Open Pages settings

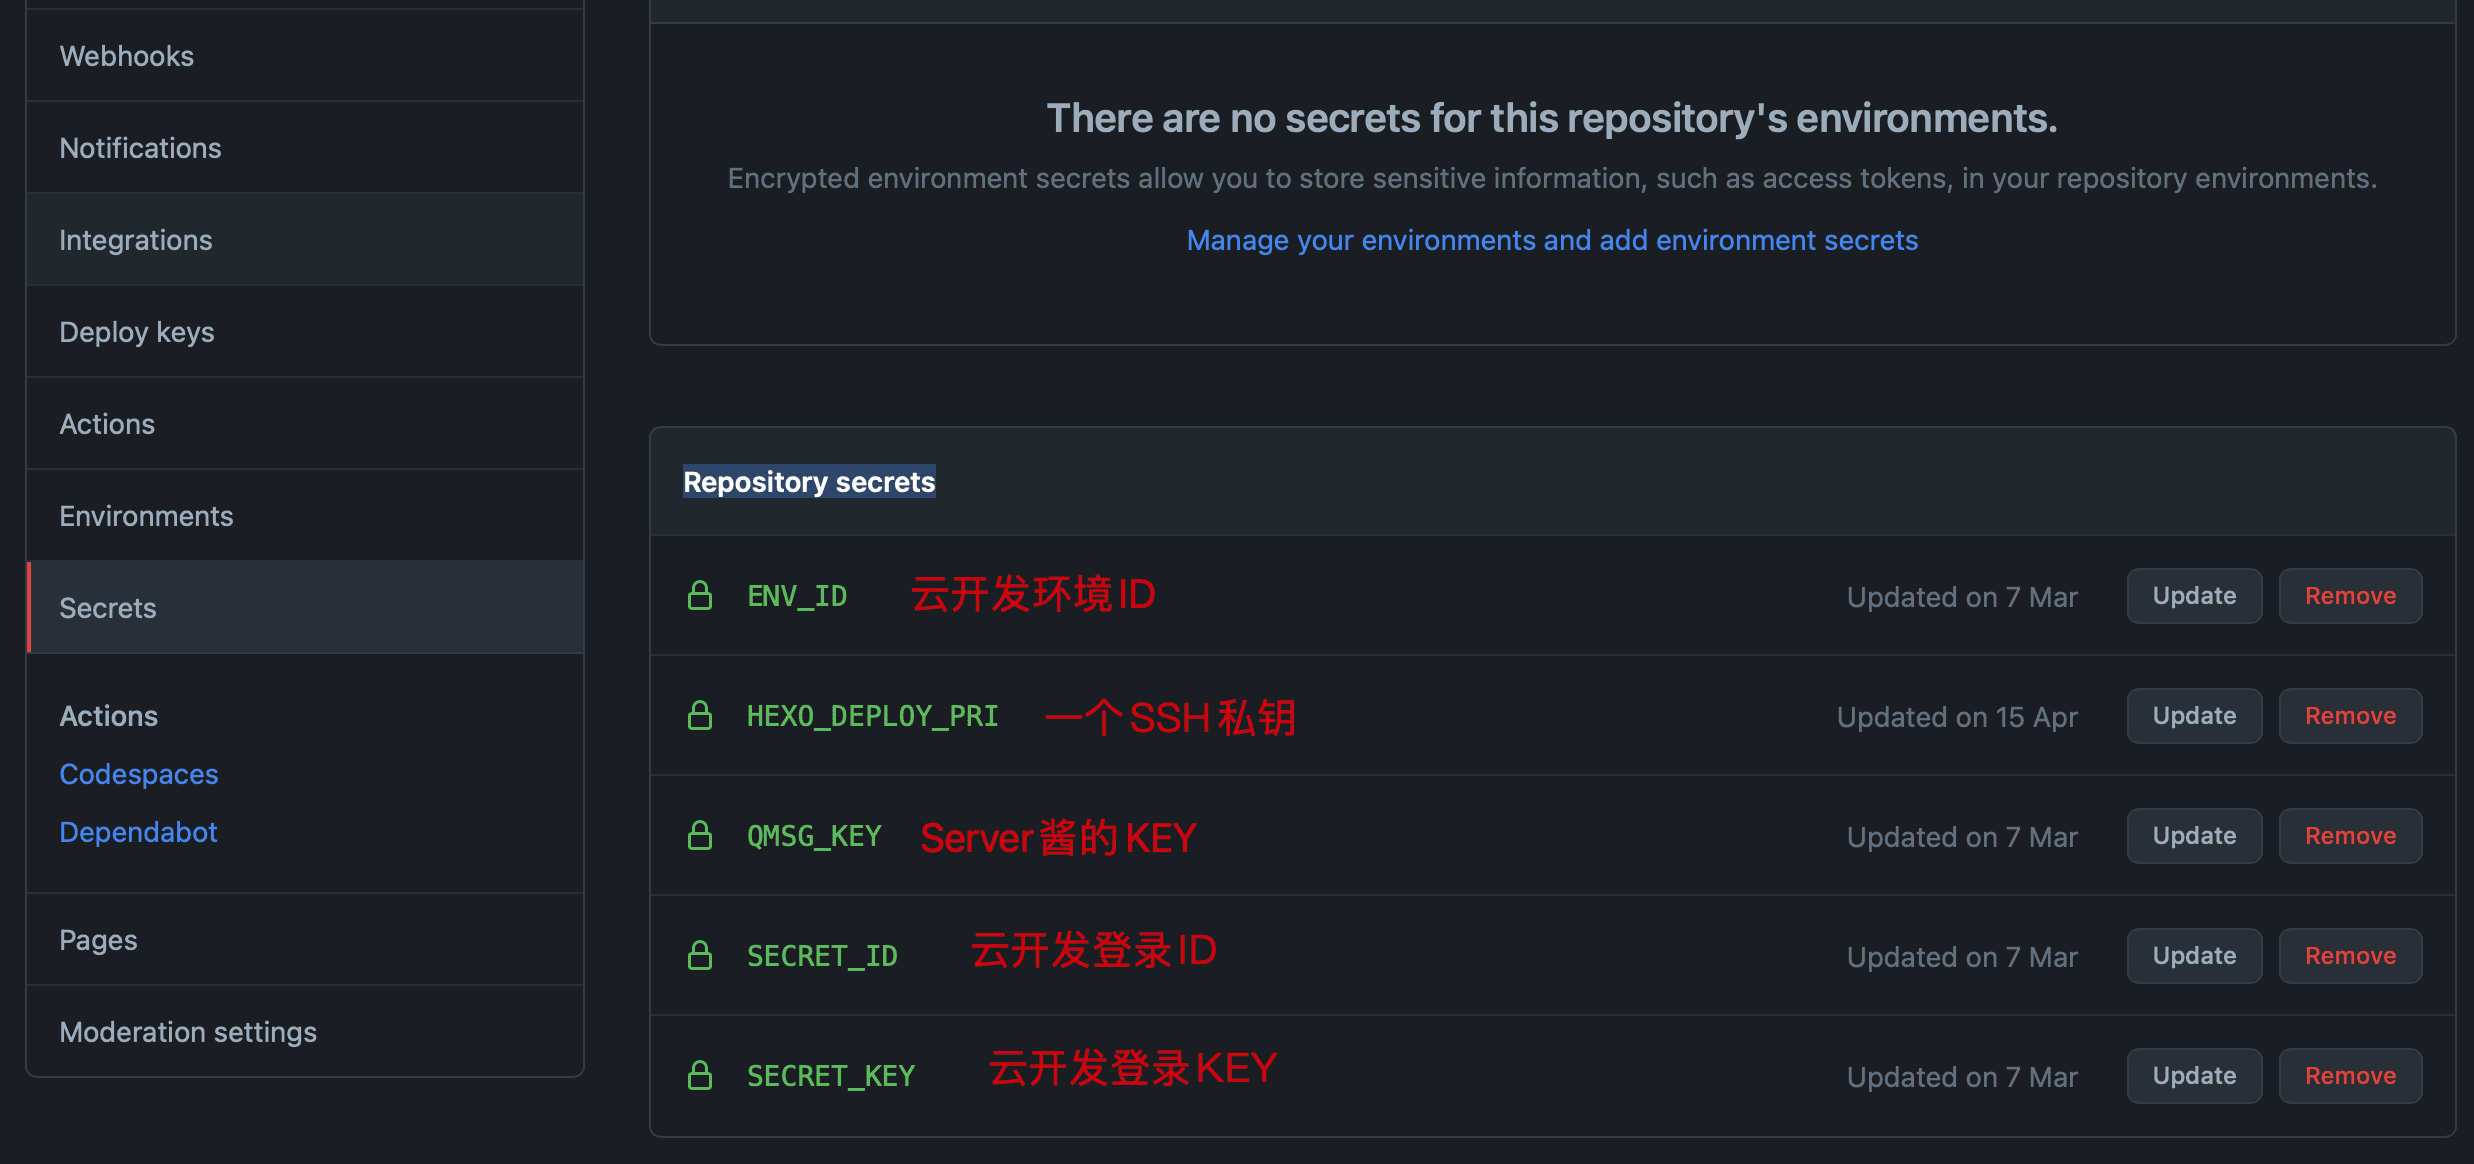tap(98, 940)
